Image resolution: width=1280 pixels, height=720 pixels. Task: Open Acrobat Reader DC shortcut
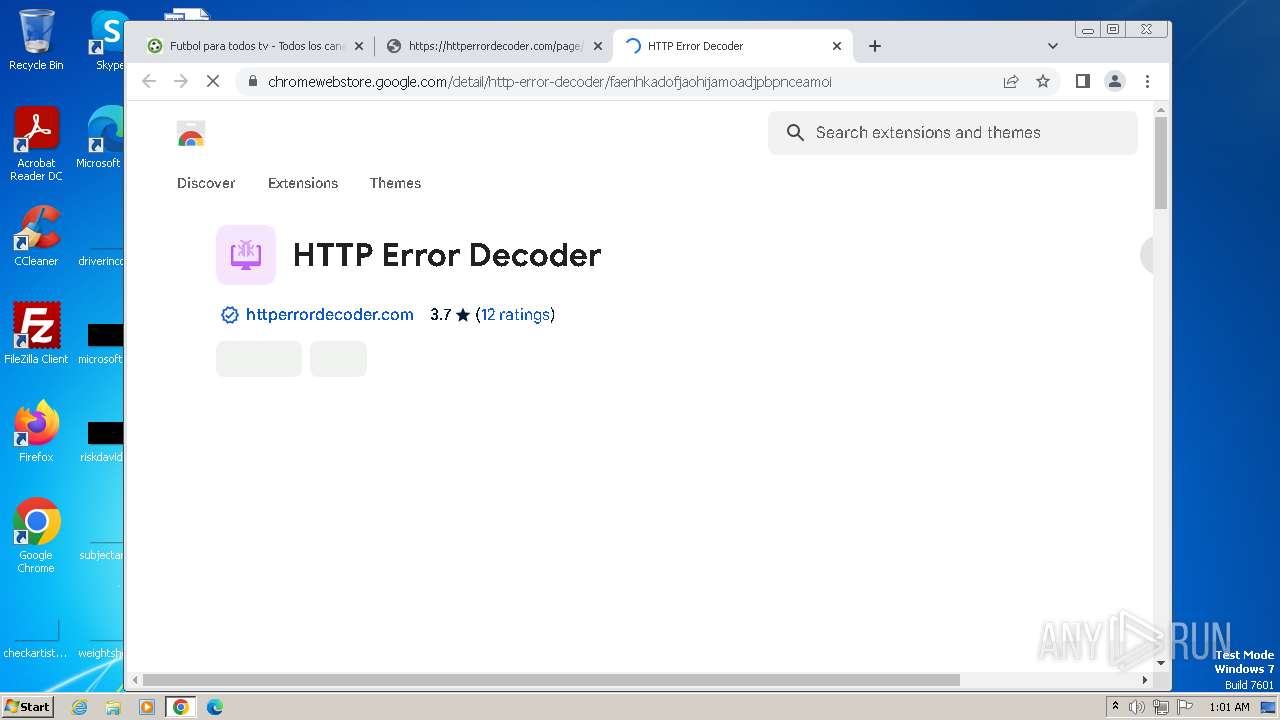coord(36,144)
